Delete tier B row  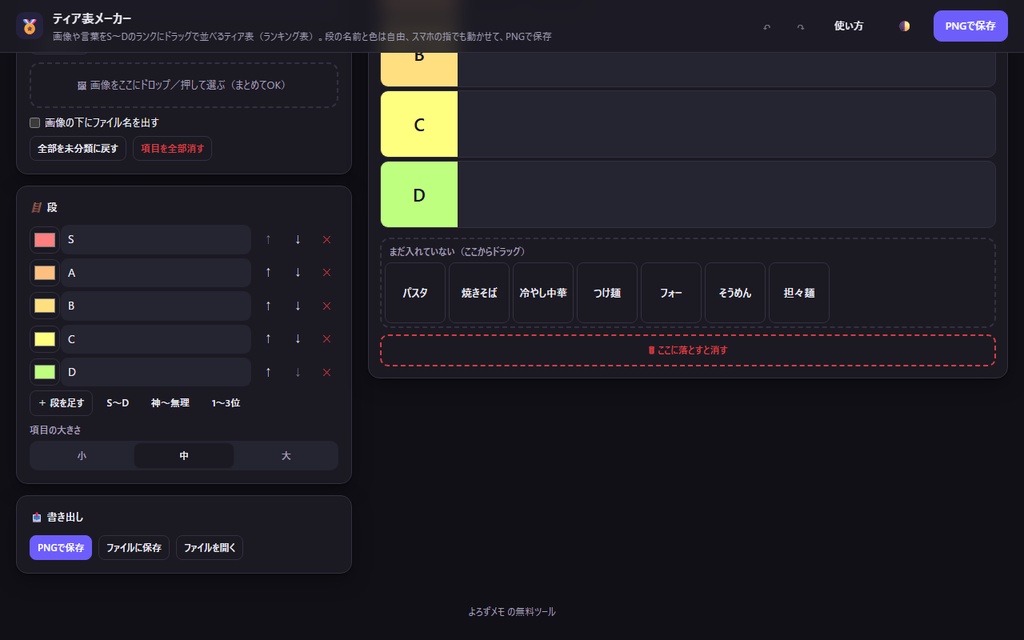tap(327, 306)
